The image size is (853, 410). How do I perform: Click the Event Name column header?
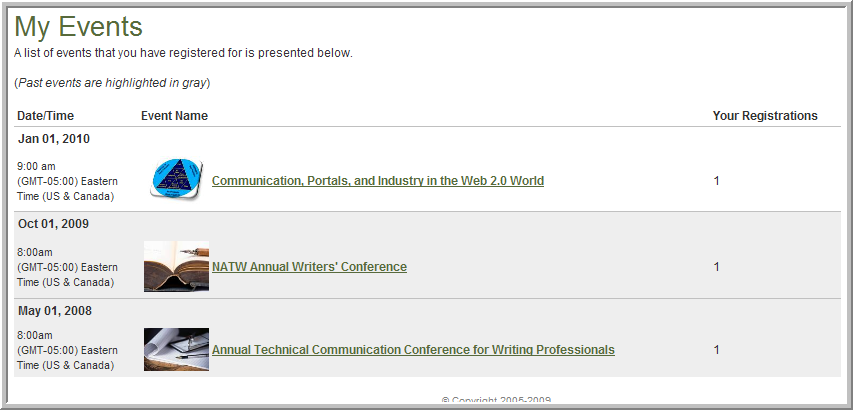point(174,116)
